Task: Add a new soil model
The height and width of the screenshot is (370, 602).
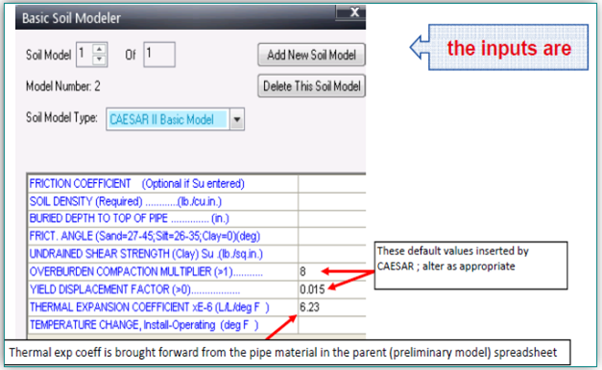Action: [311, 55]
